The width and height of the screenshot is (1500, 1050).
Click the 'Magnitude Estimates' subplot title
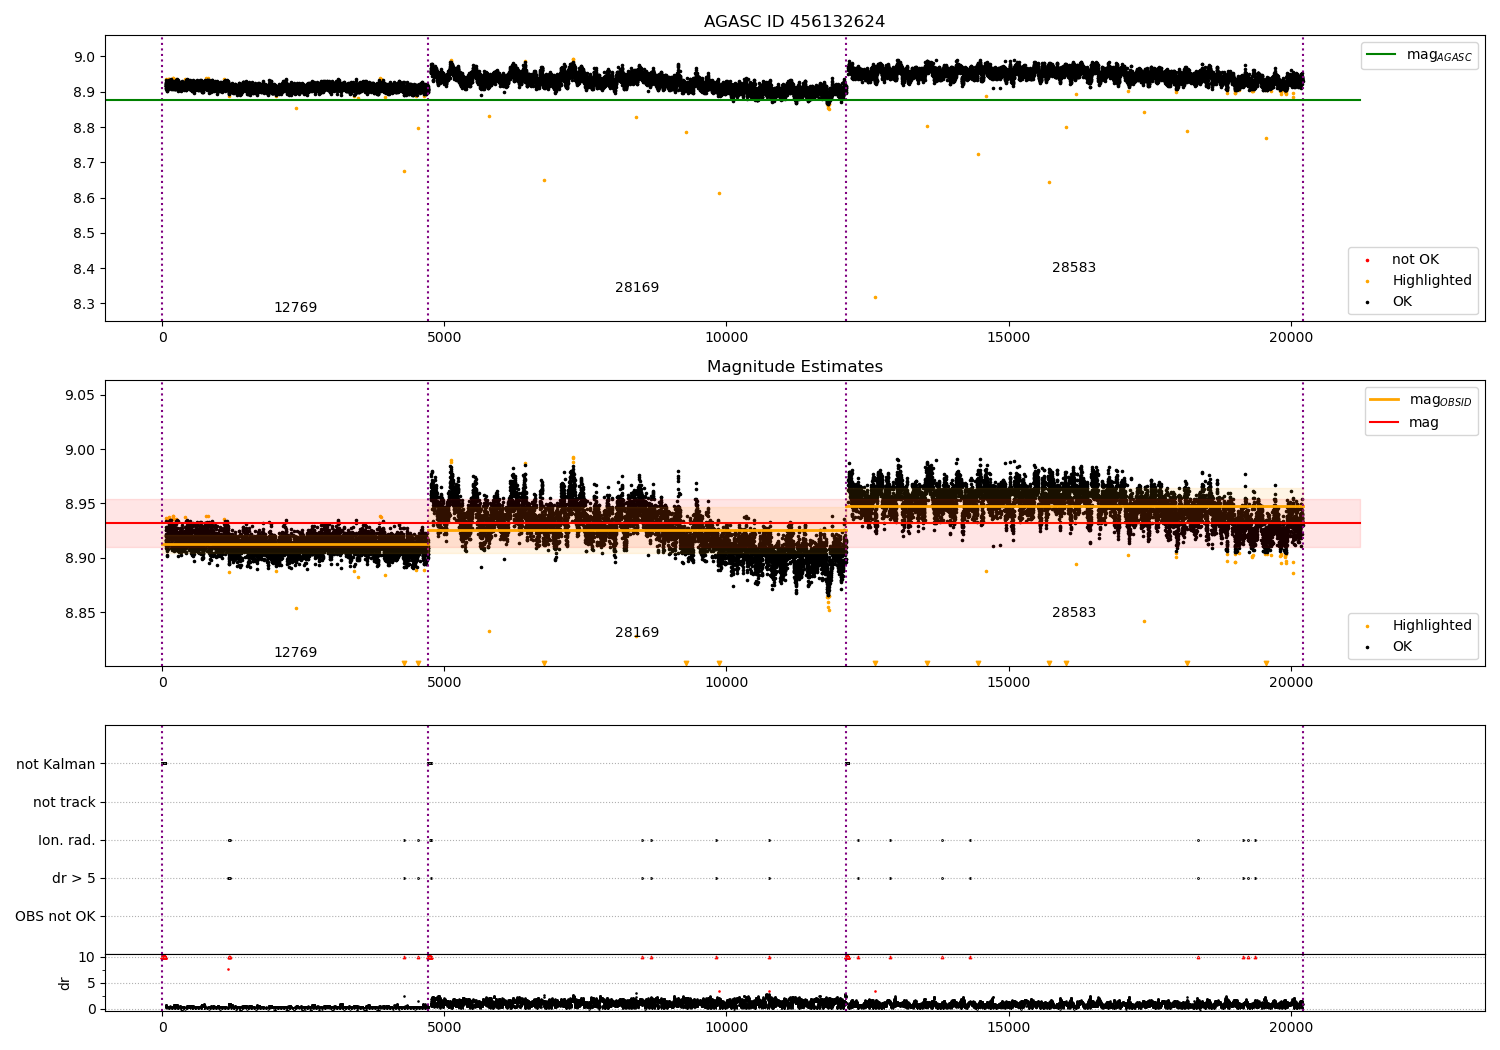[x=794, y=366]
